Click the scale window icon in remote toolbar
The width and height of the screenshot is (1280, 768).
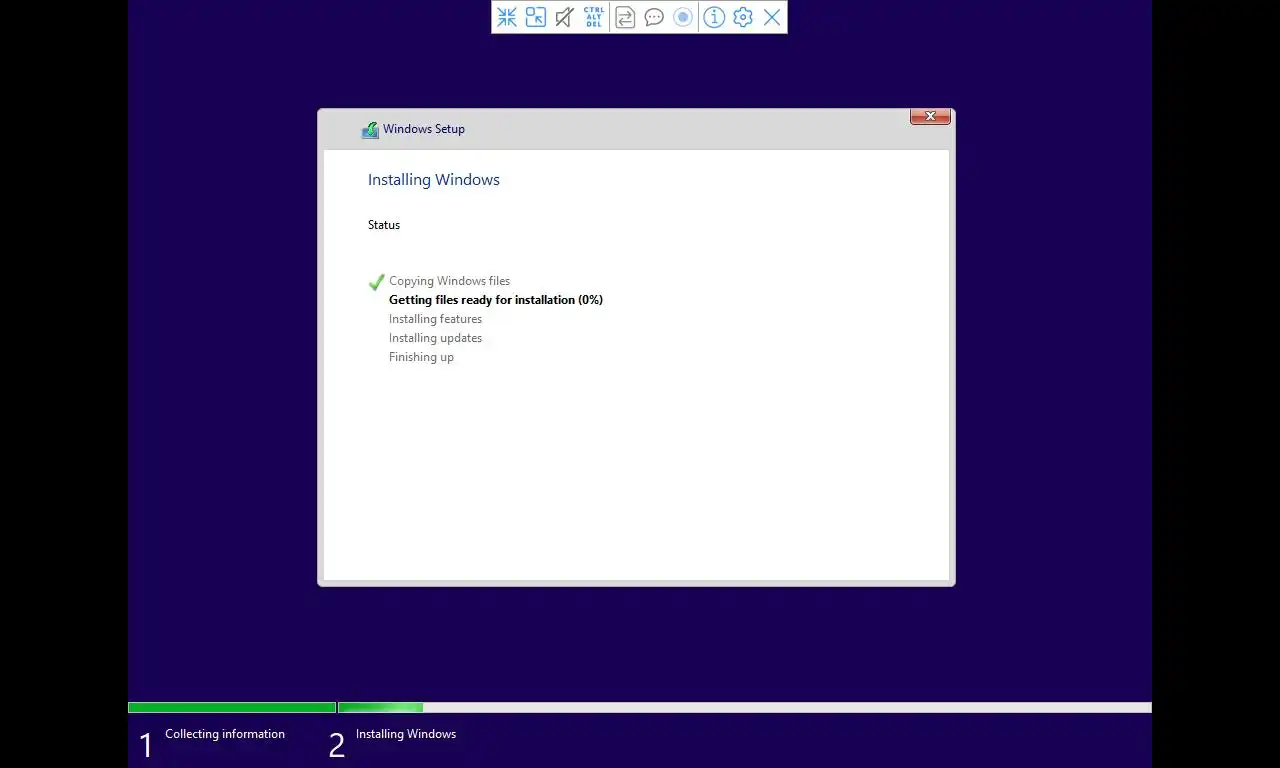tap(536, 17)
